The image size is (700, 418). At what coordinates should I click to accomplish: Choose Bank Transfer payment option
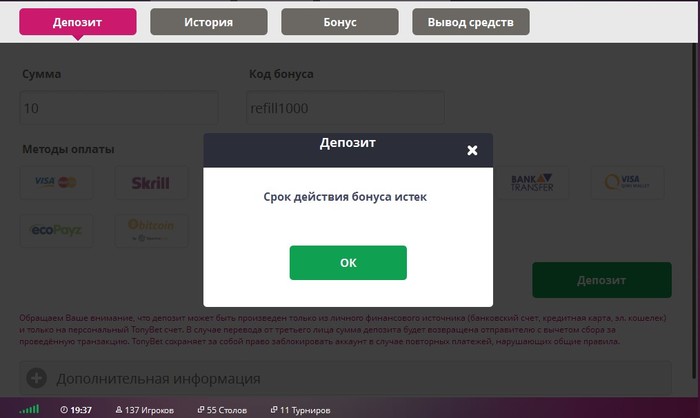tap(532, 182)
